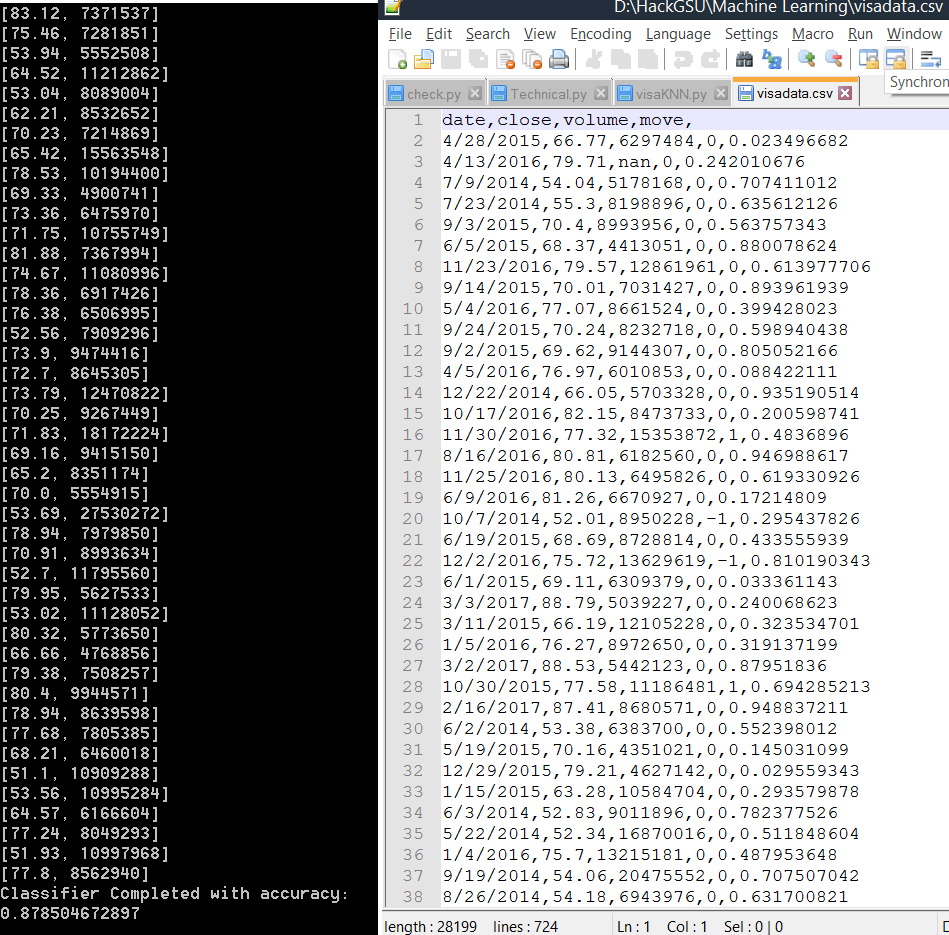Viewport: 949px width, 935px height.
Task: Open the Window menu
Action: [x=914, y=34]
